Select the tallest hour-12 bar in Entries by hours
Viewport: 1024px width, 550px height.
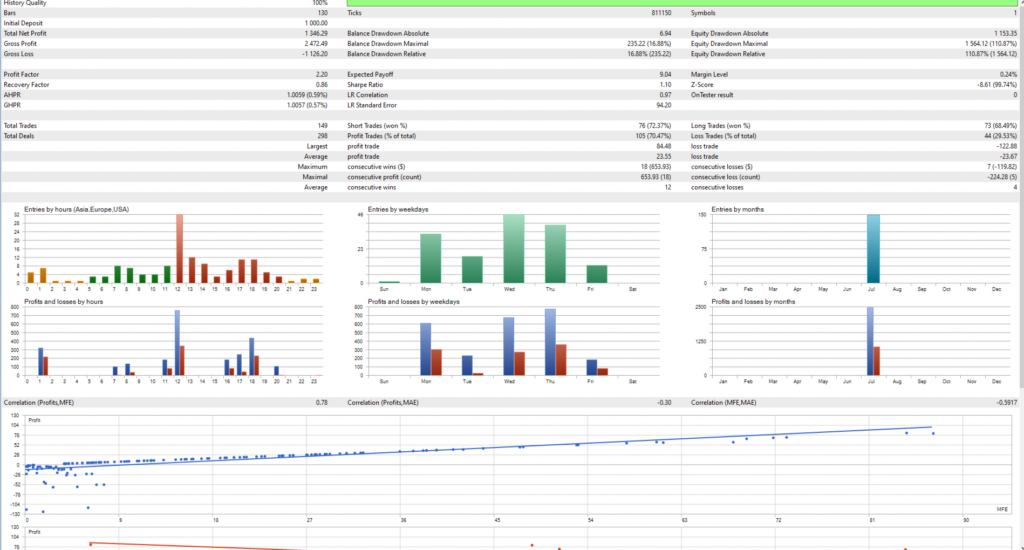180,248
